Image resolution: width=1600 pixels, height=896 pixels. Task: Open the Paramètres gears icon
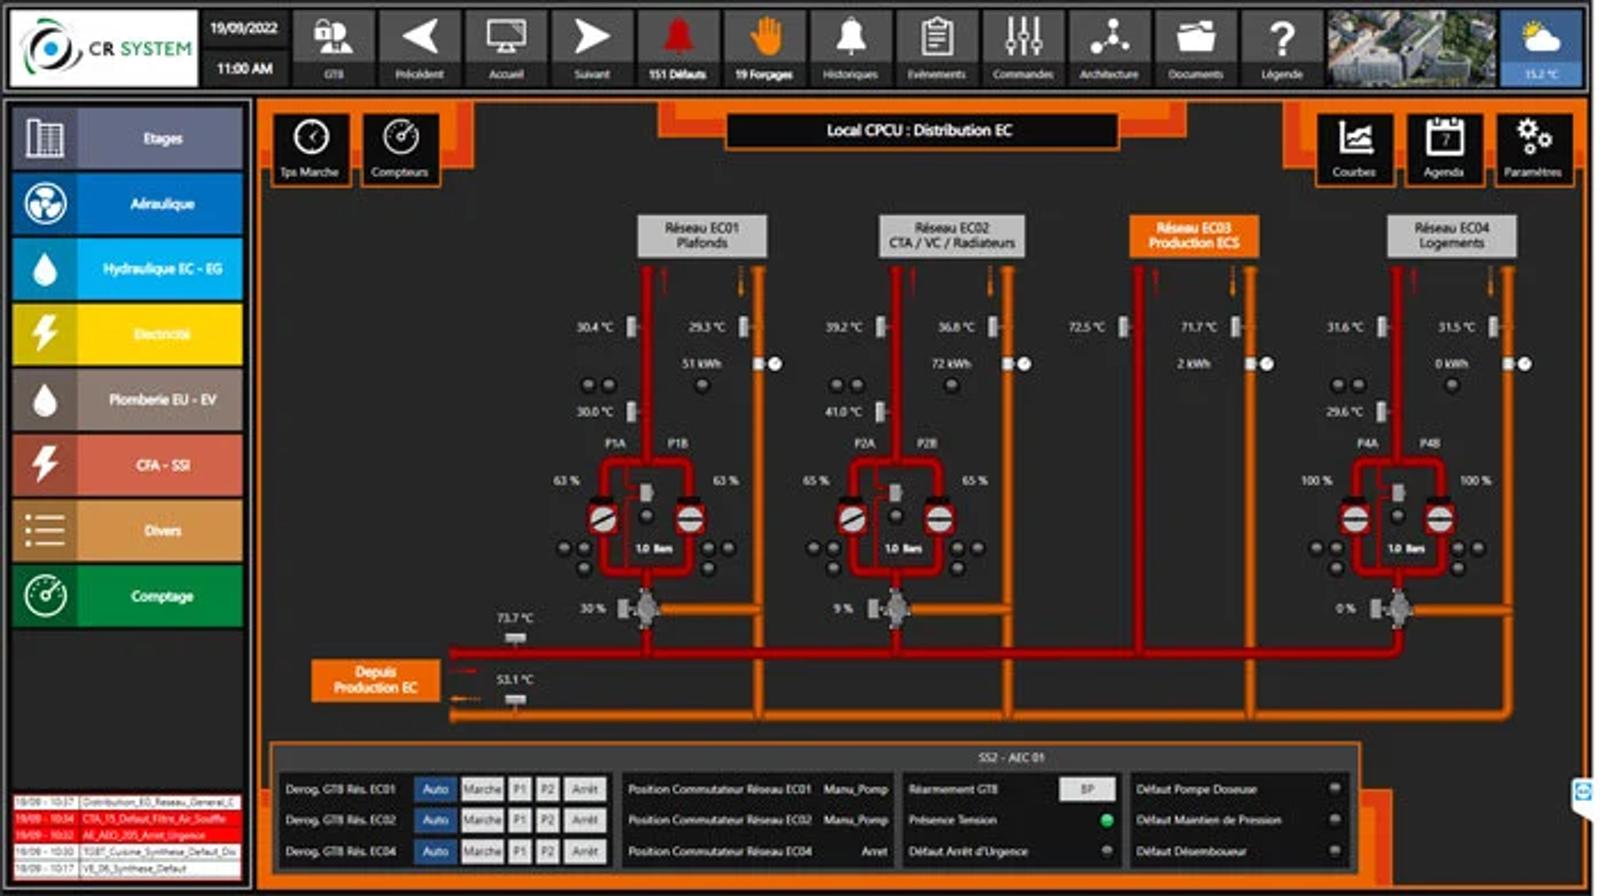point(1533,148)
